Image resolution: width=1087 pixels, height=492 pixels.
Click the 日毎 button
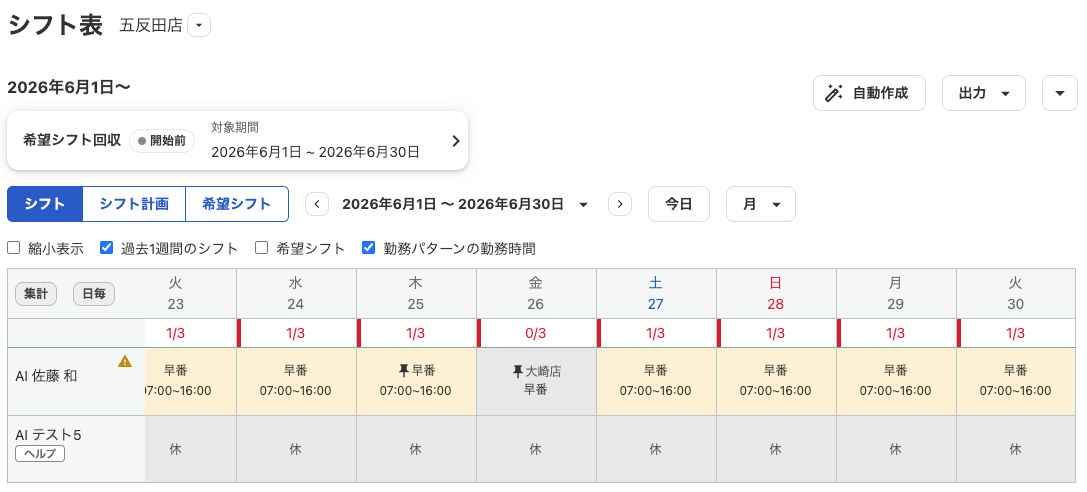[x=94, y=294]
